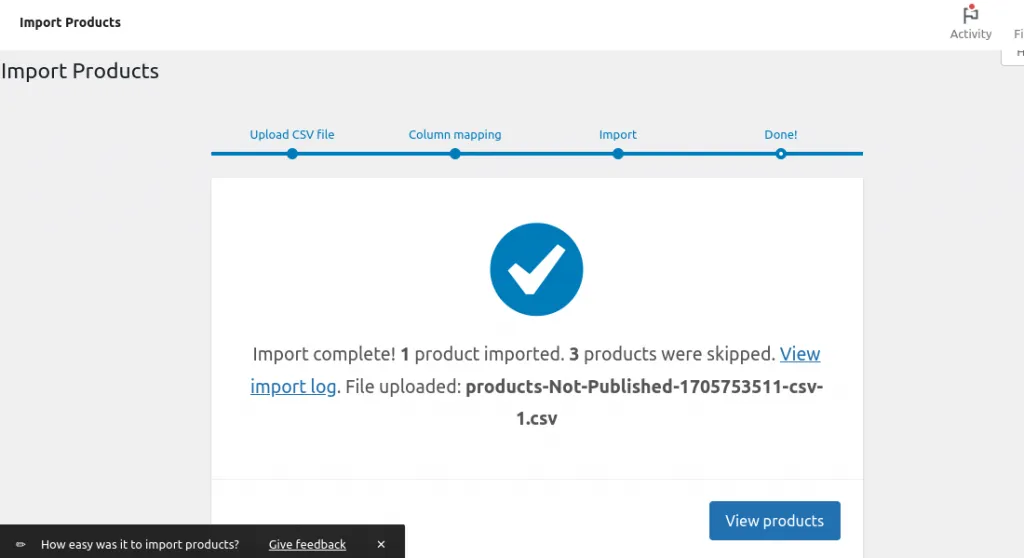The image size is (1024, 558).
Task: Click the Done! step progress dot
Action: [781, 154]
